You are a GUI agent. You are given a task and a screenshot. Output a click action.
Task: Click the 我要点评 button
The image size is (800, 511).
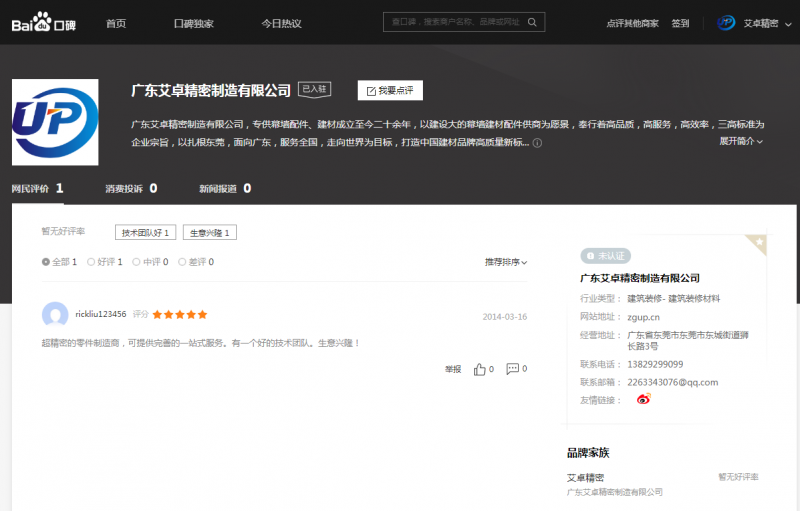pos(390,90)
